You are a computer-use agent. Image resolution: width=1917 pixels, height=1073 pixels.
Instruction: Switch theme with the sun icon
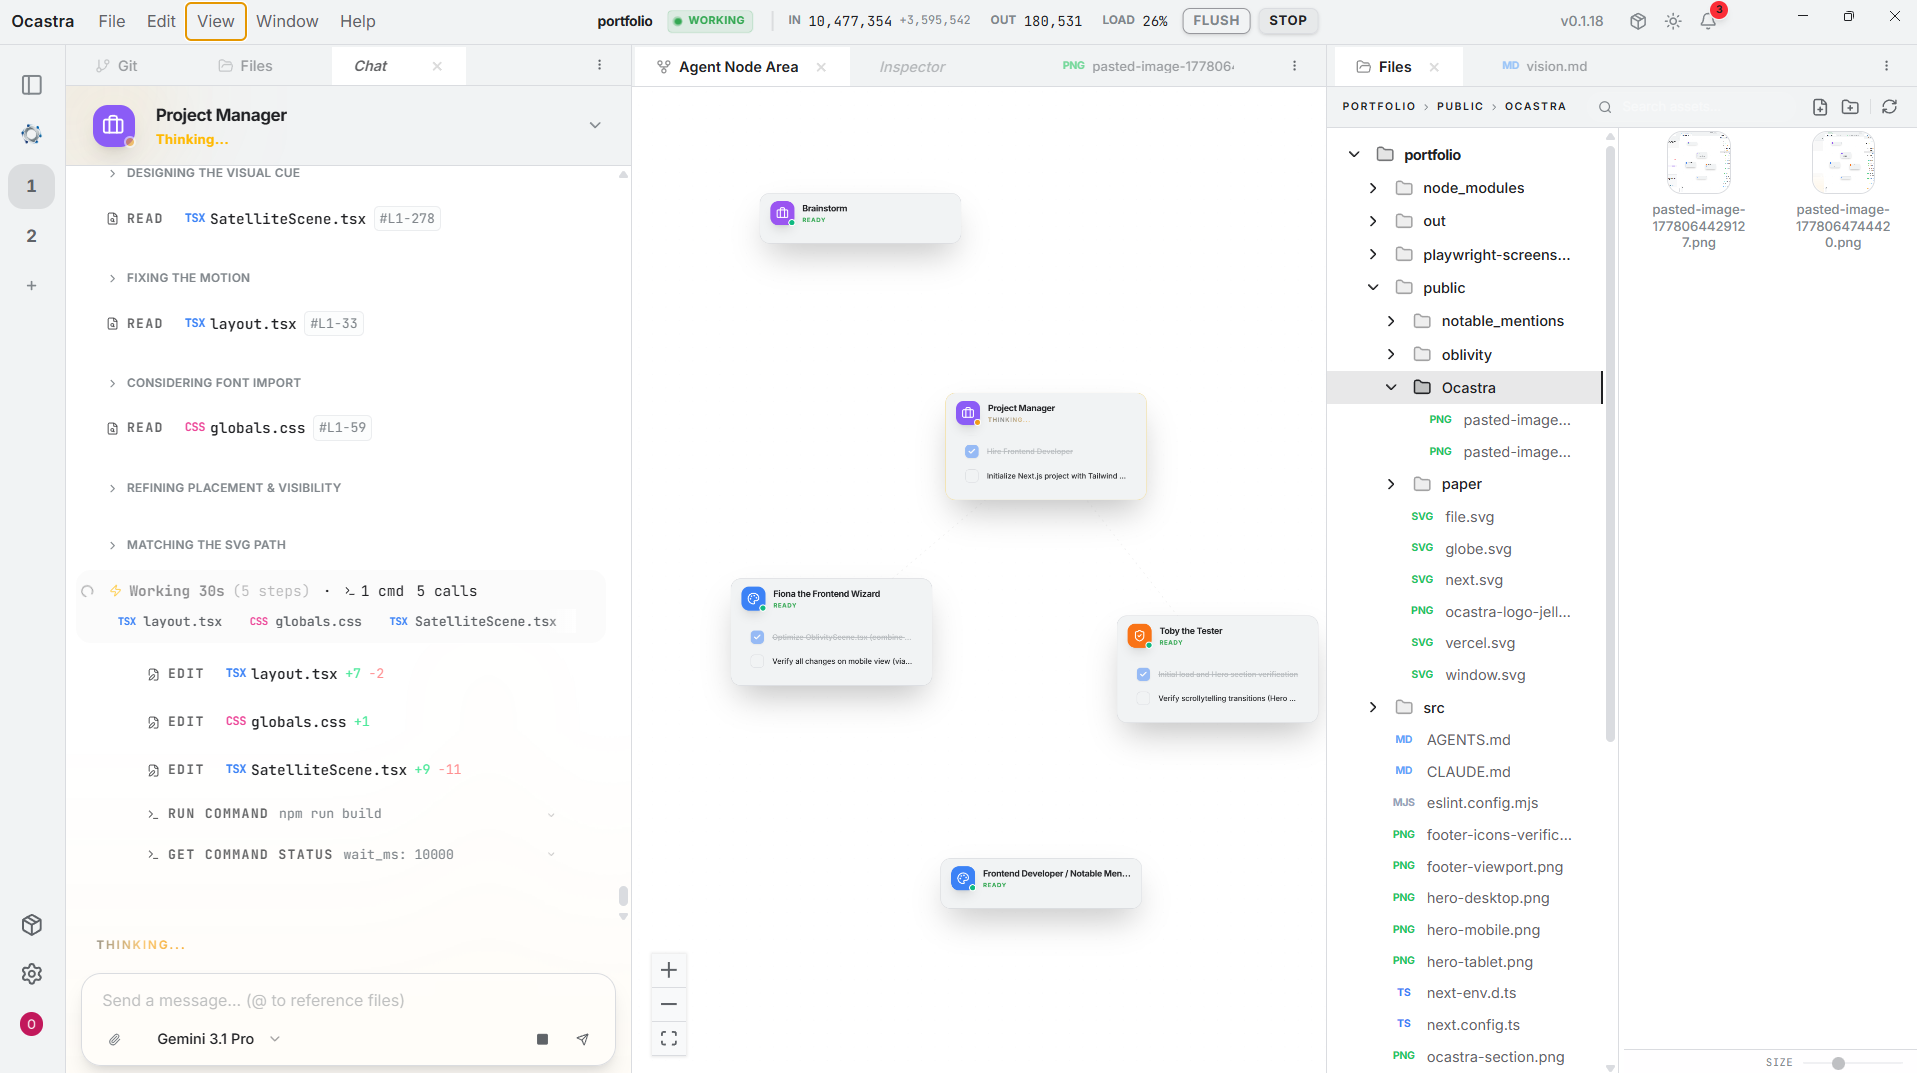[x=1673, y=21]
